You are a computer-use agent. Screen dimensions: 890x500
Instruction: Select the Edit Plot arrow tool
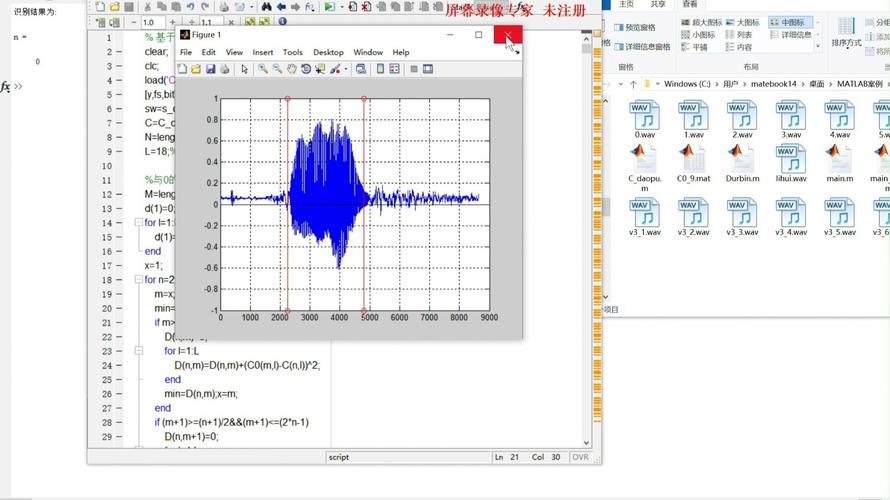[244, 69]
